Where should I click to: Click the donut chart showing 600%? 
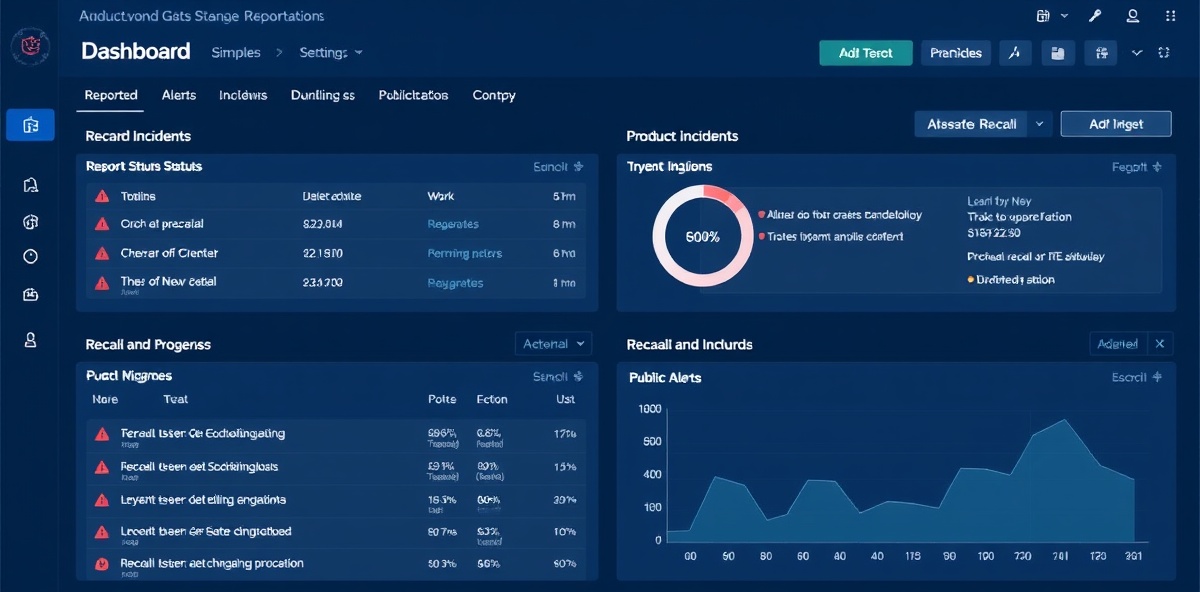(x=702, y=237)
